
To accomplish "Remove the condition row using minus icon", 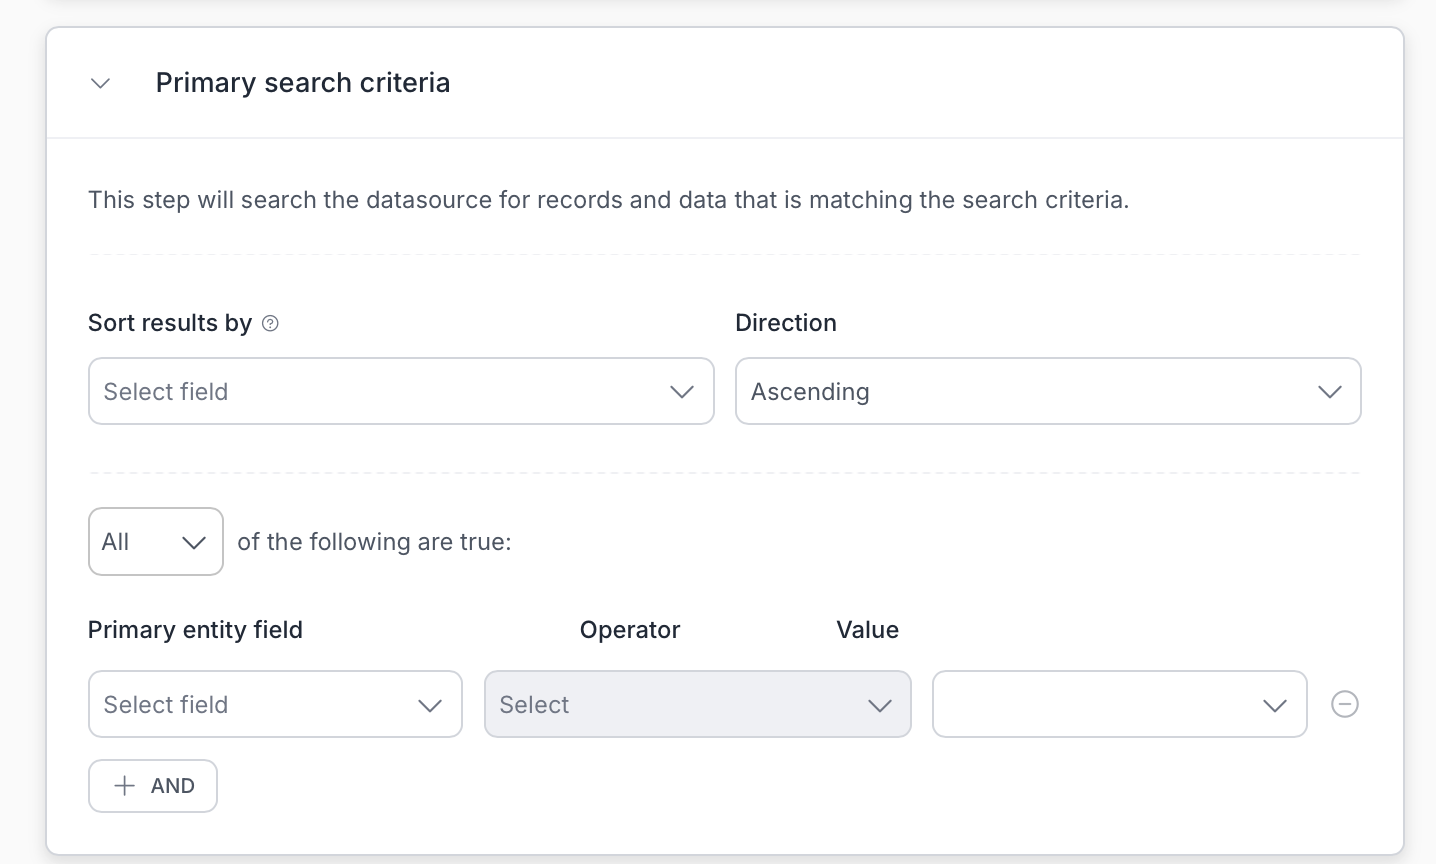I will [1345, 704].
